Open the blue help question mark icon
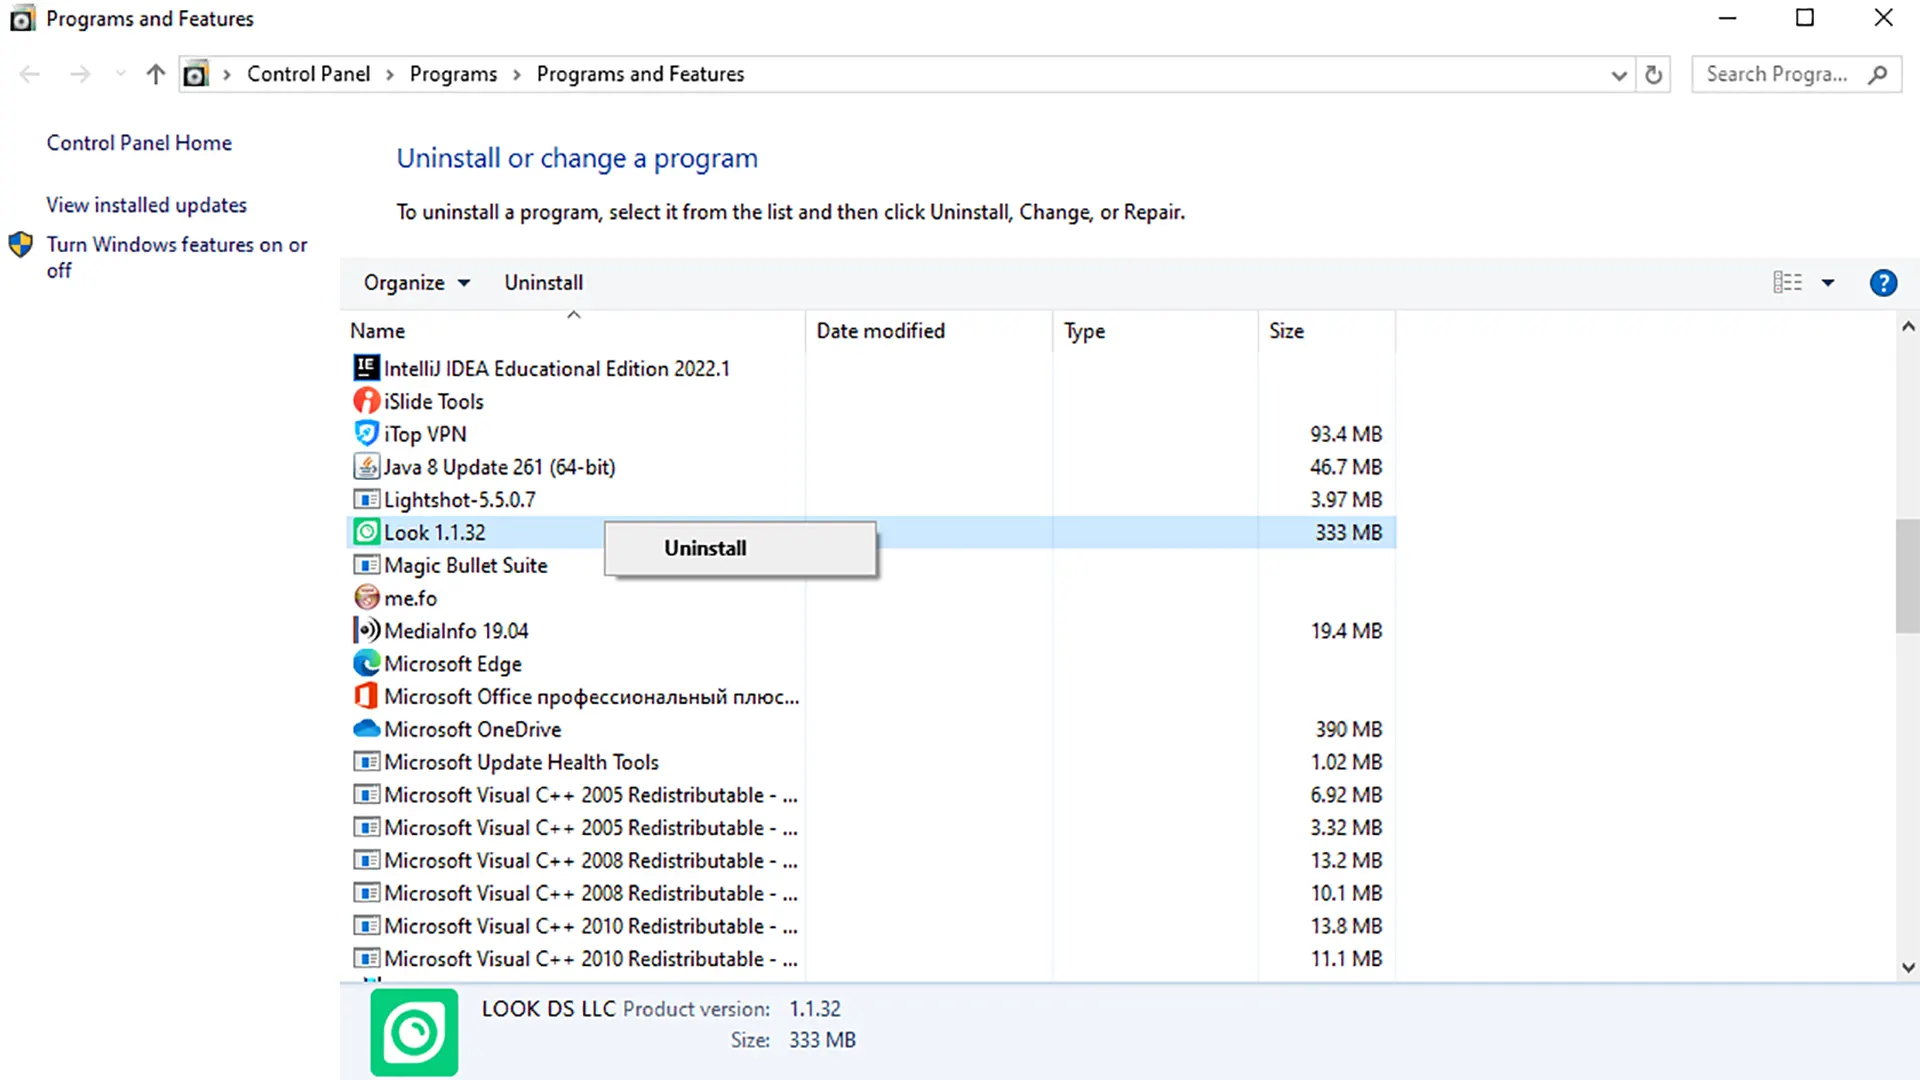1920x1080 pixels. (x=1883, y=283)
